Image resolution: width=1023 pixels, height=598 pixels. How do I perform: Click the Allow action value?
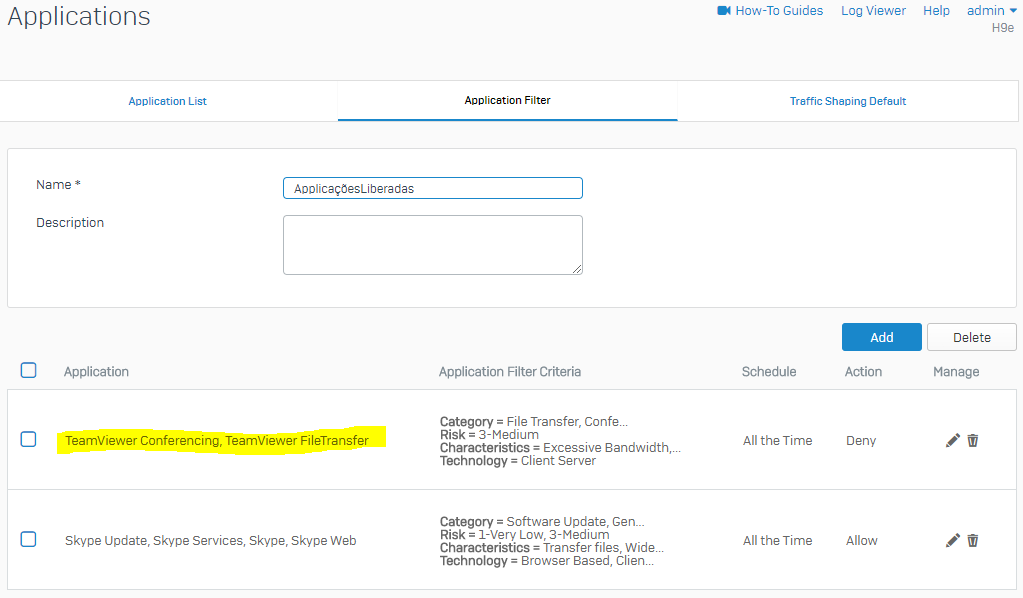click(x=861, y=541)
